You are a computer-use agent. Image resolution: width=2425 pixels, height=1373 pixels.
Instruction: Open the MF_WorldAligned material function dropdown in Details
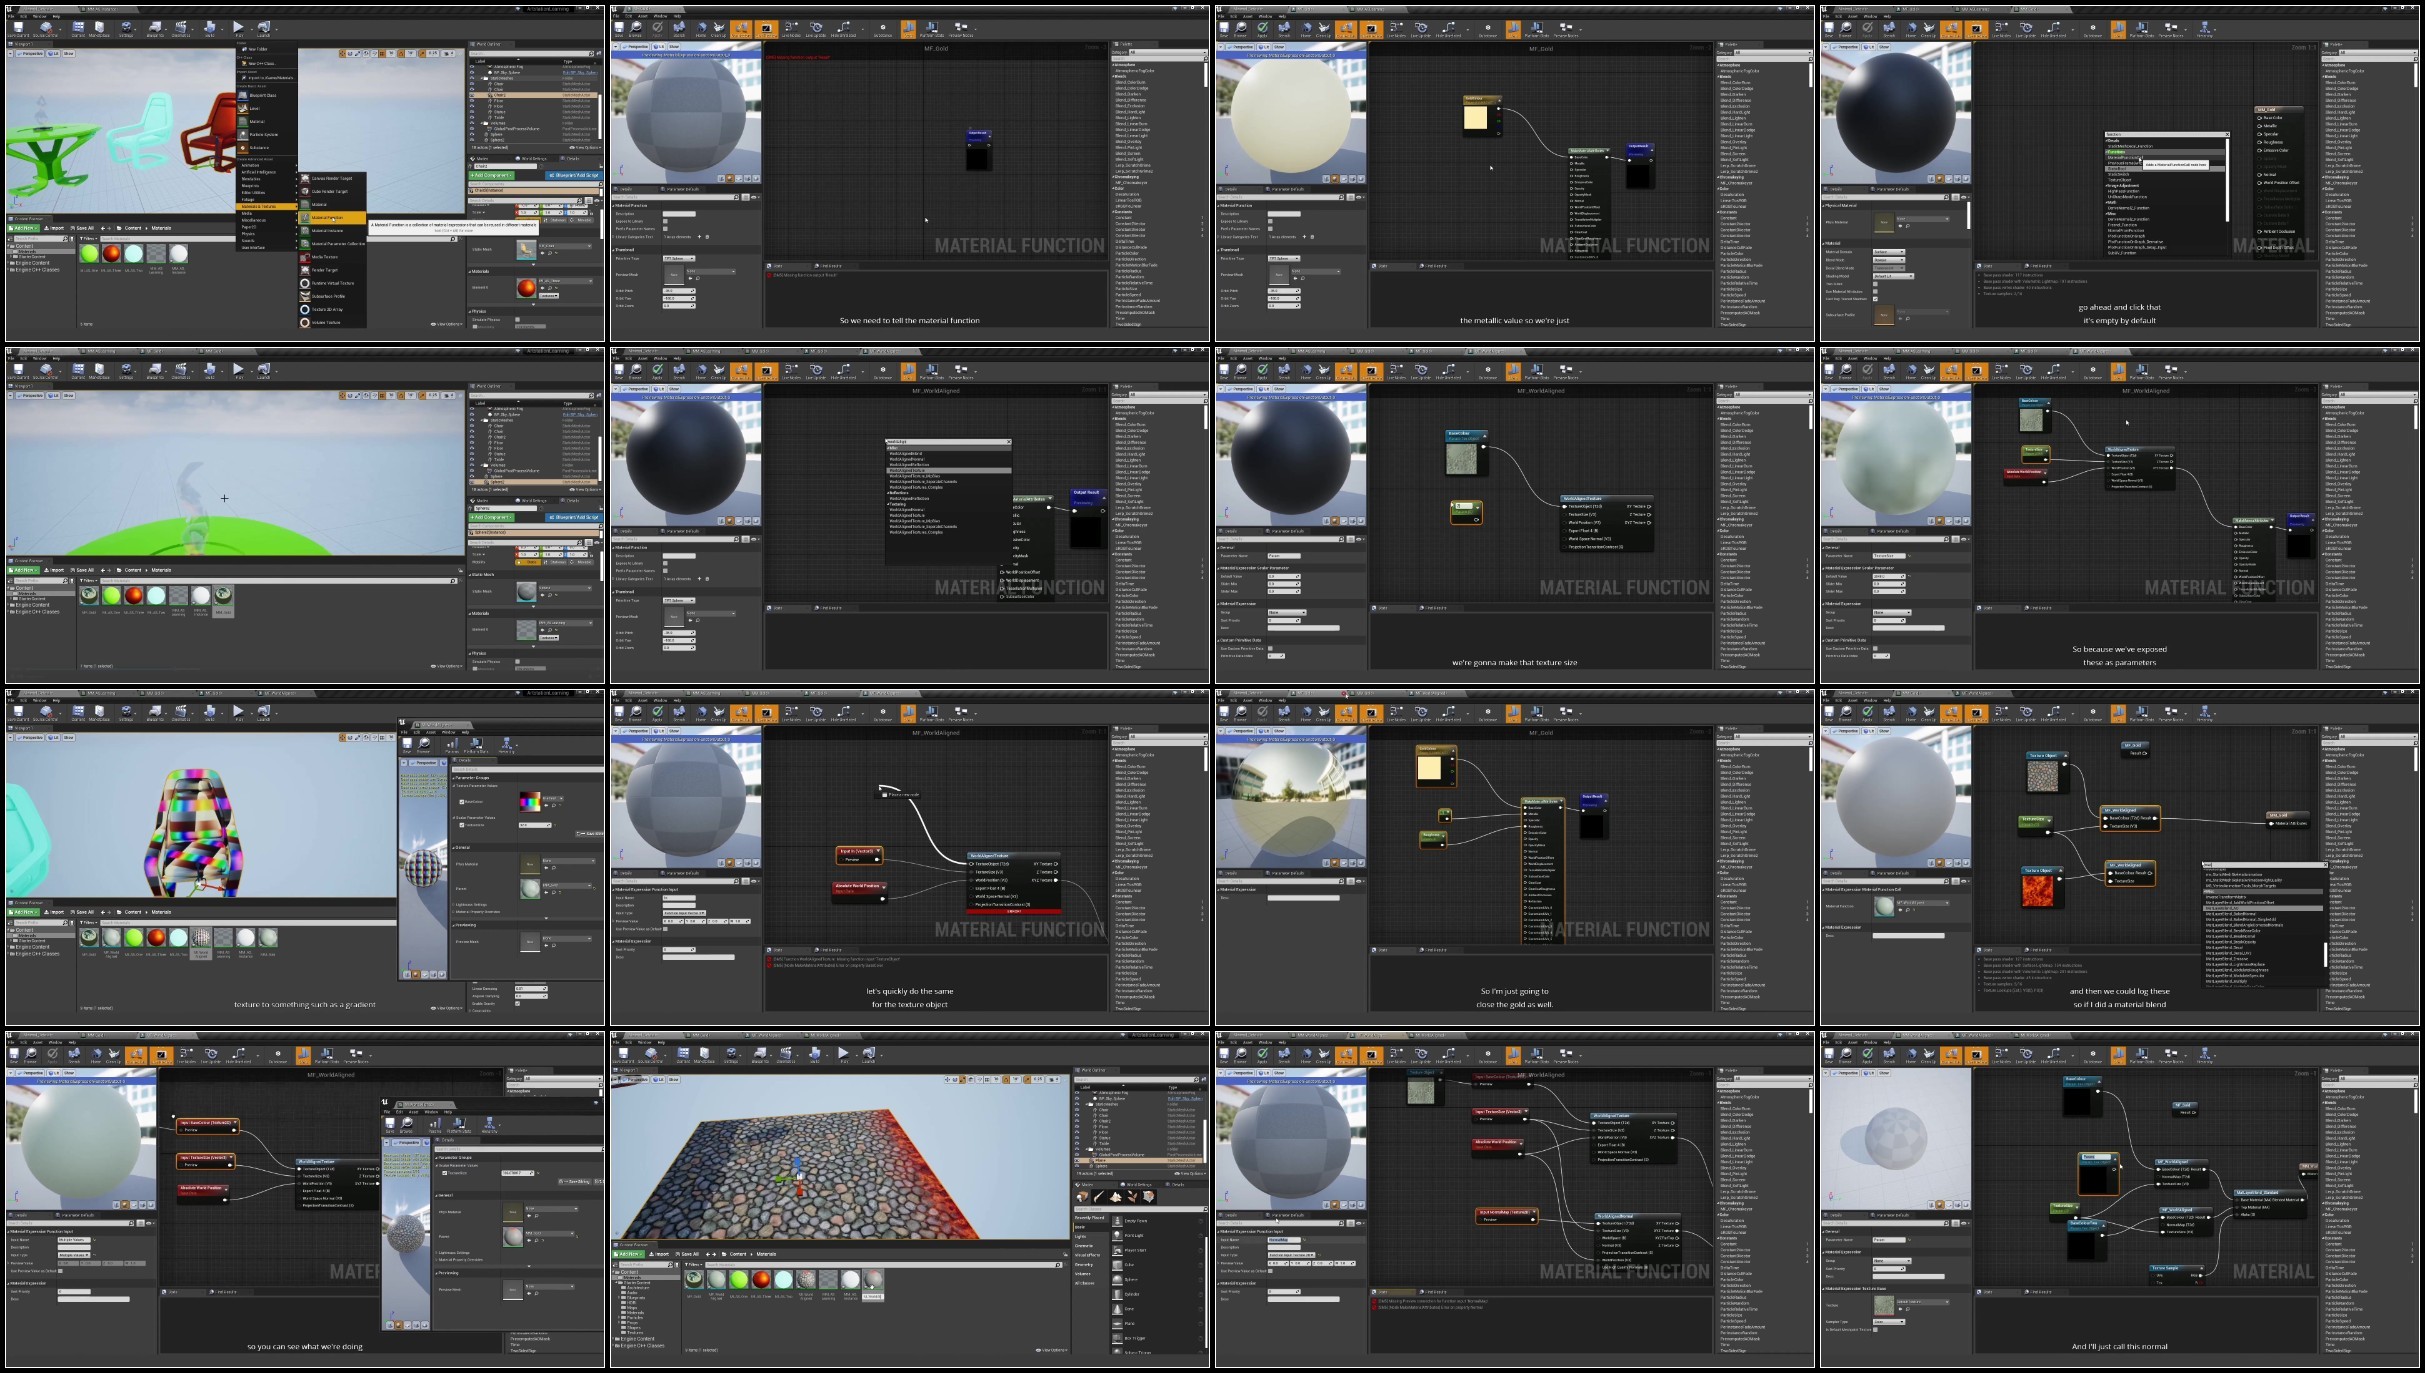pos(1923,903)
